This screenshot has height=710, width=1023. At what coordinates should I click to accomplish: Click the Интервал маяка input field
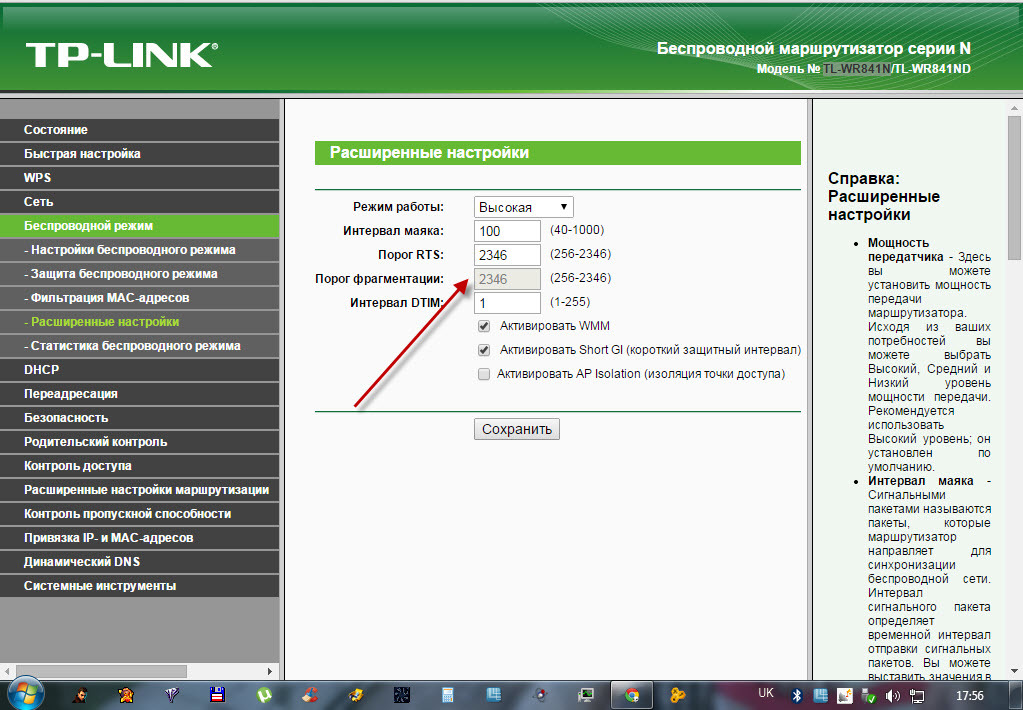507,231
